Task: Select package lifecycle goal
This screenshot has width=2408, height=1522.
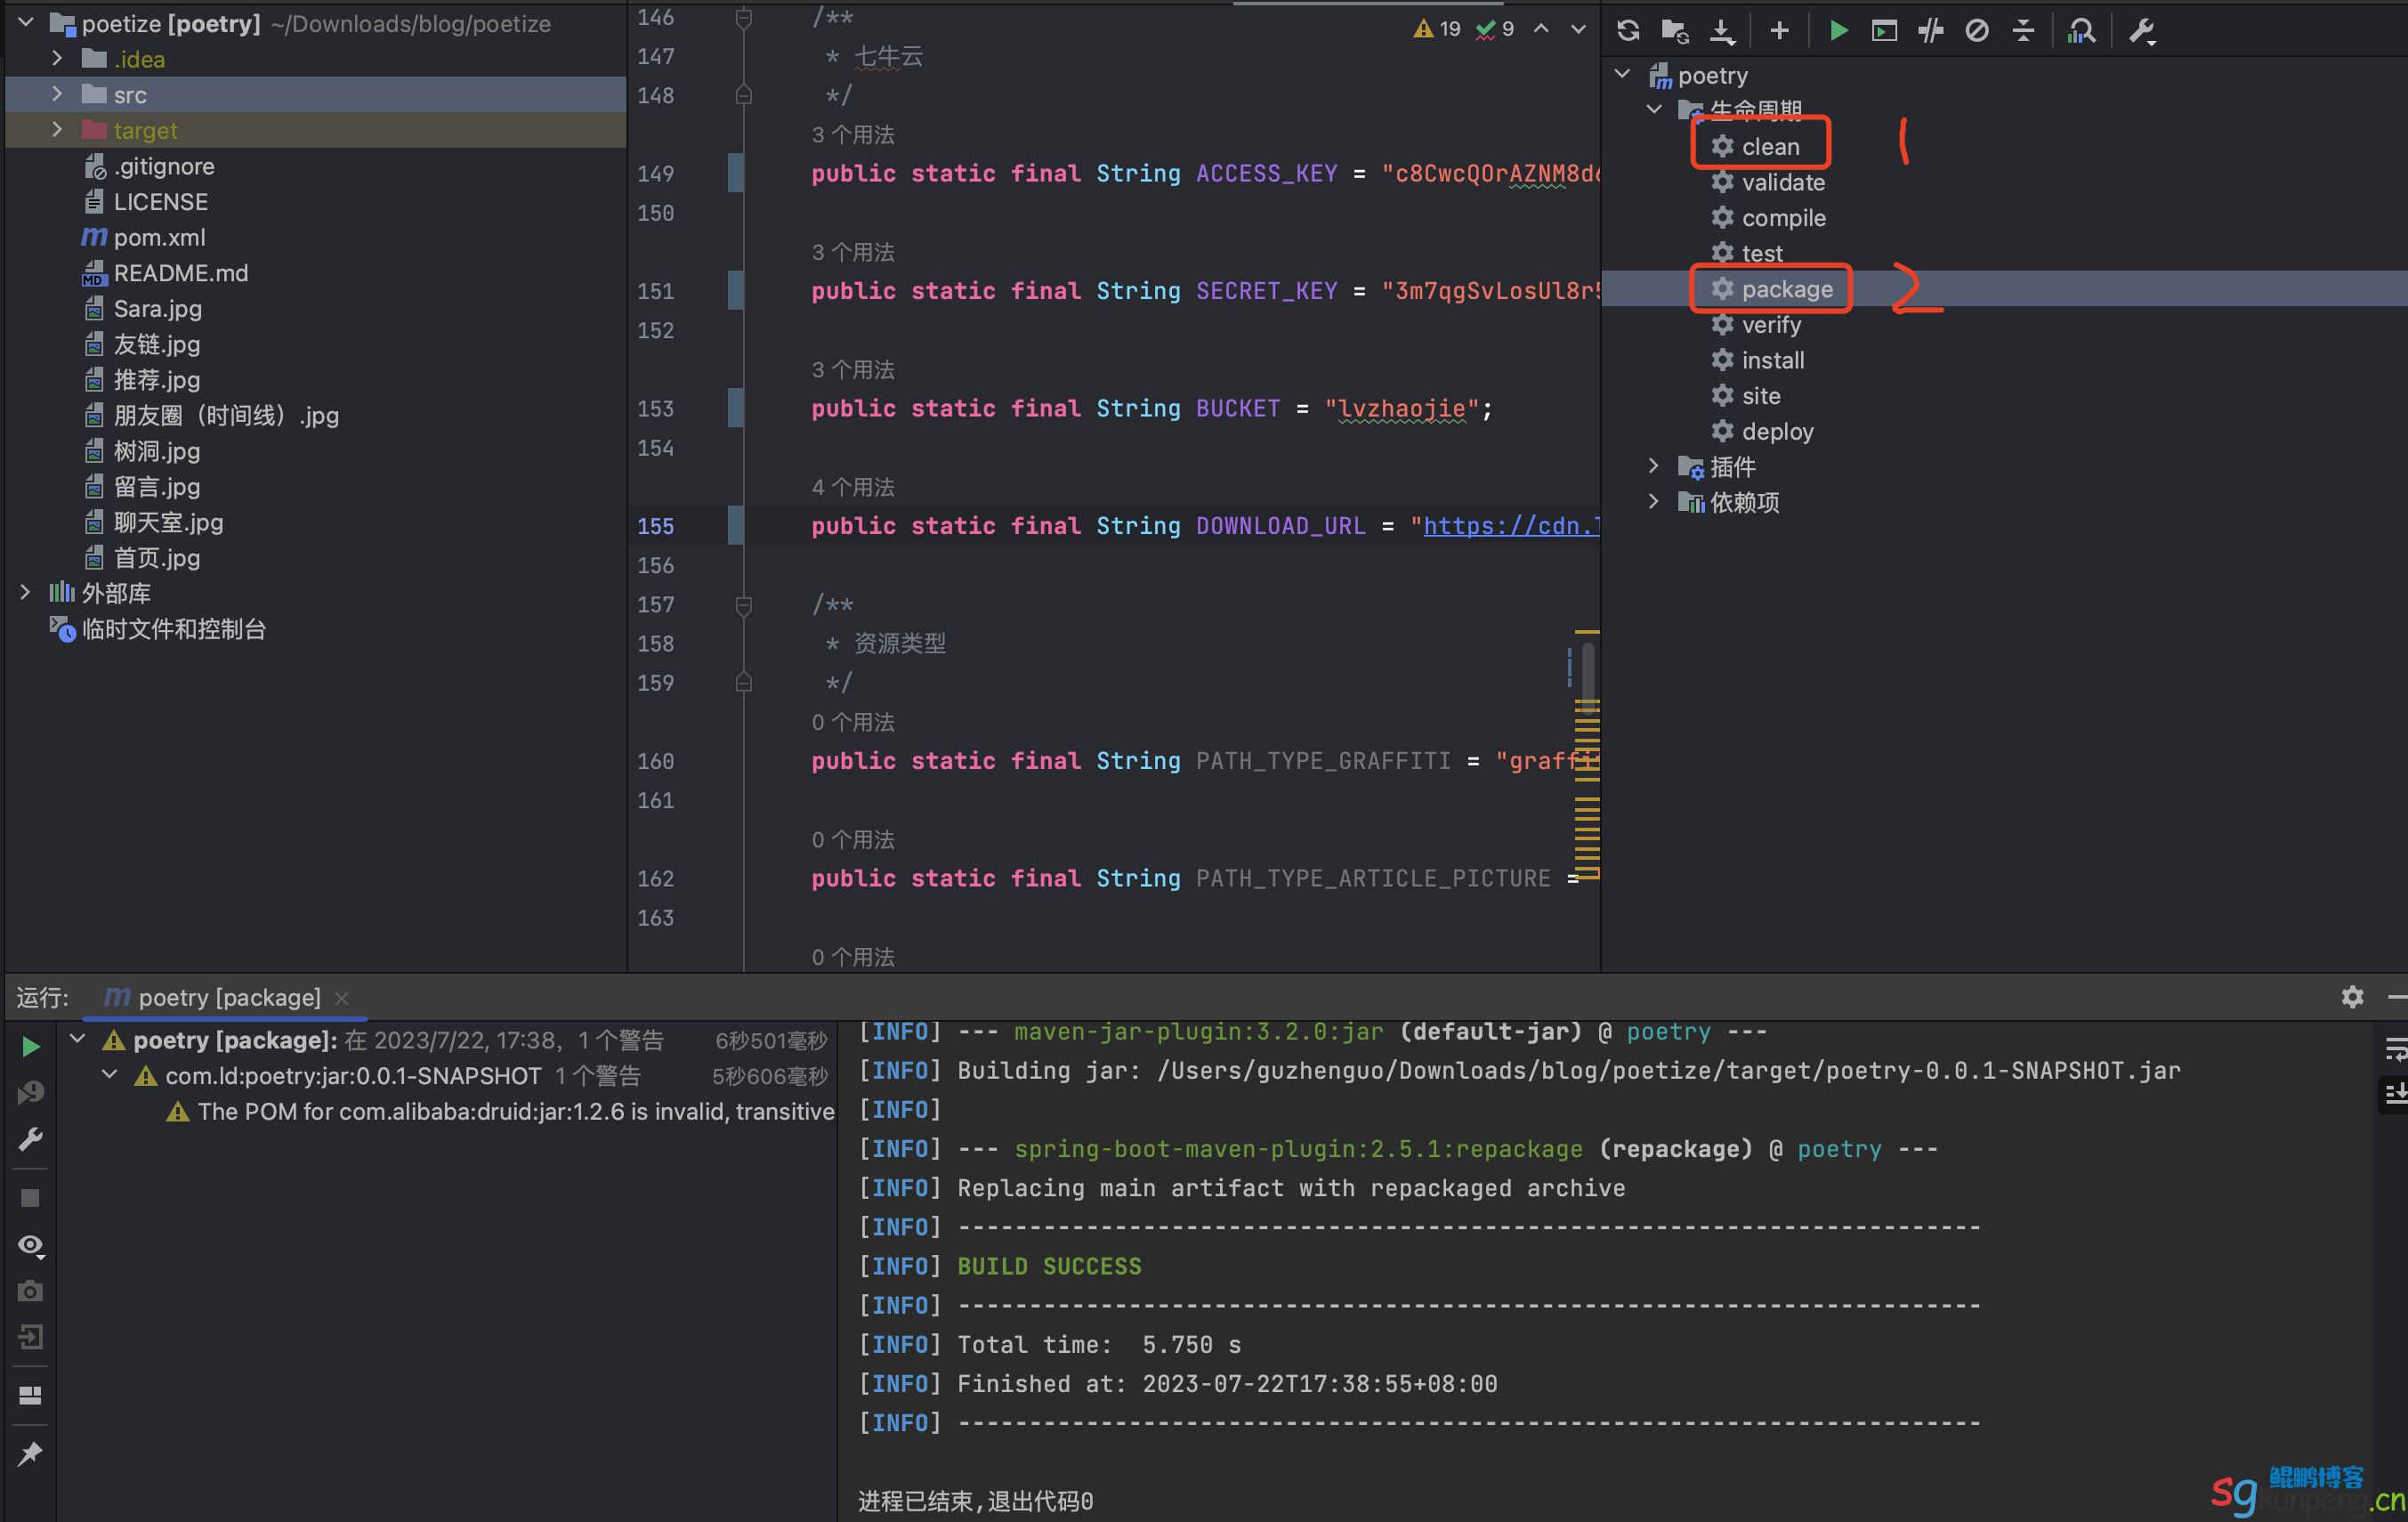Action: click(x=1787, y=289)
